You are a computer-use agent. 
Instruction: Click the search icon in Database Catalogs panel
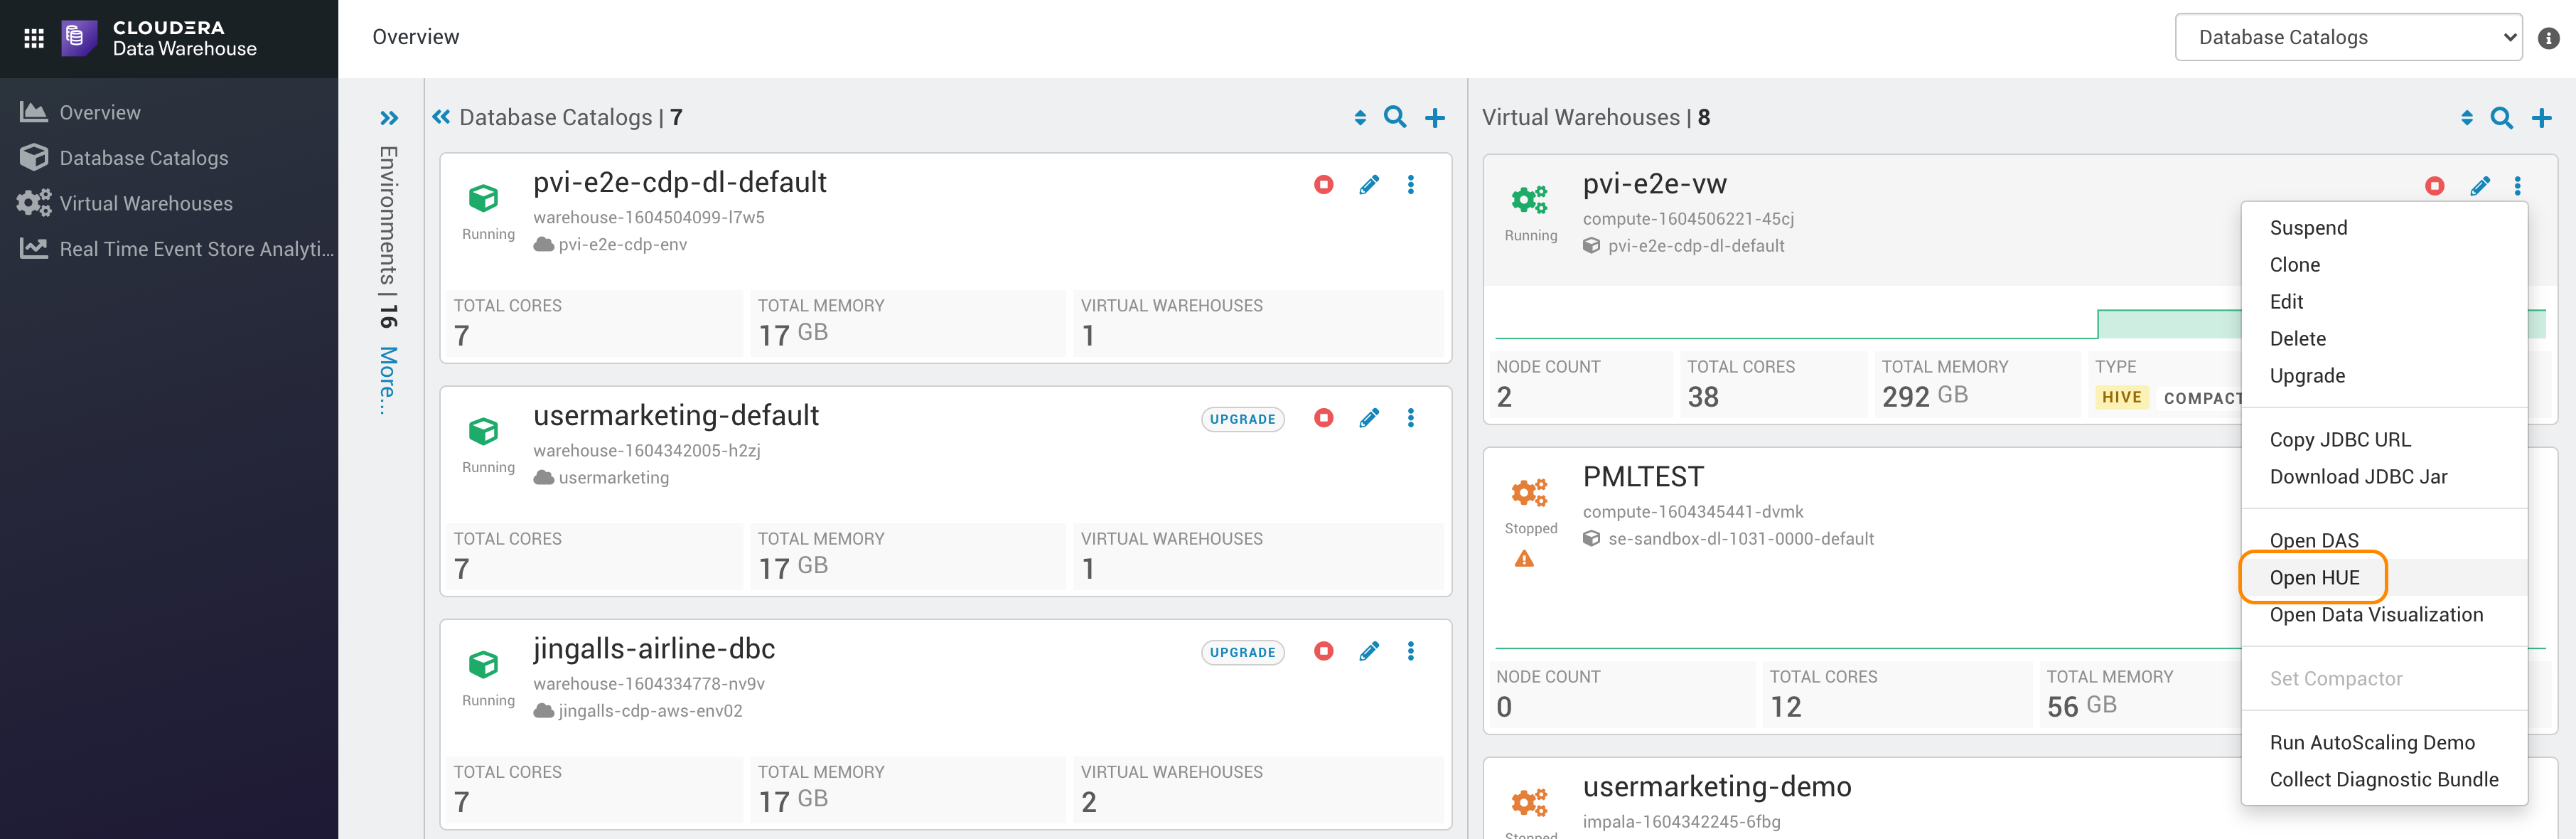tap(1396, 117)
